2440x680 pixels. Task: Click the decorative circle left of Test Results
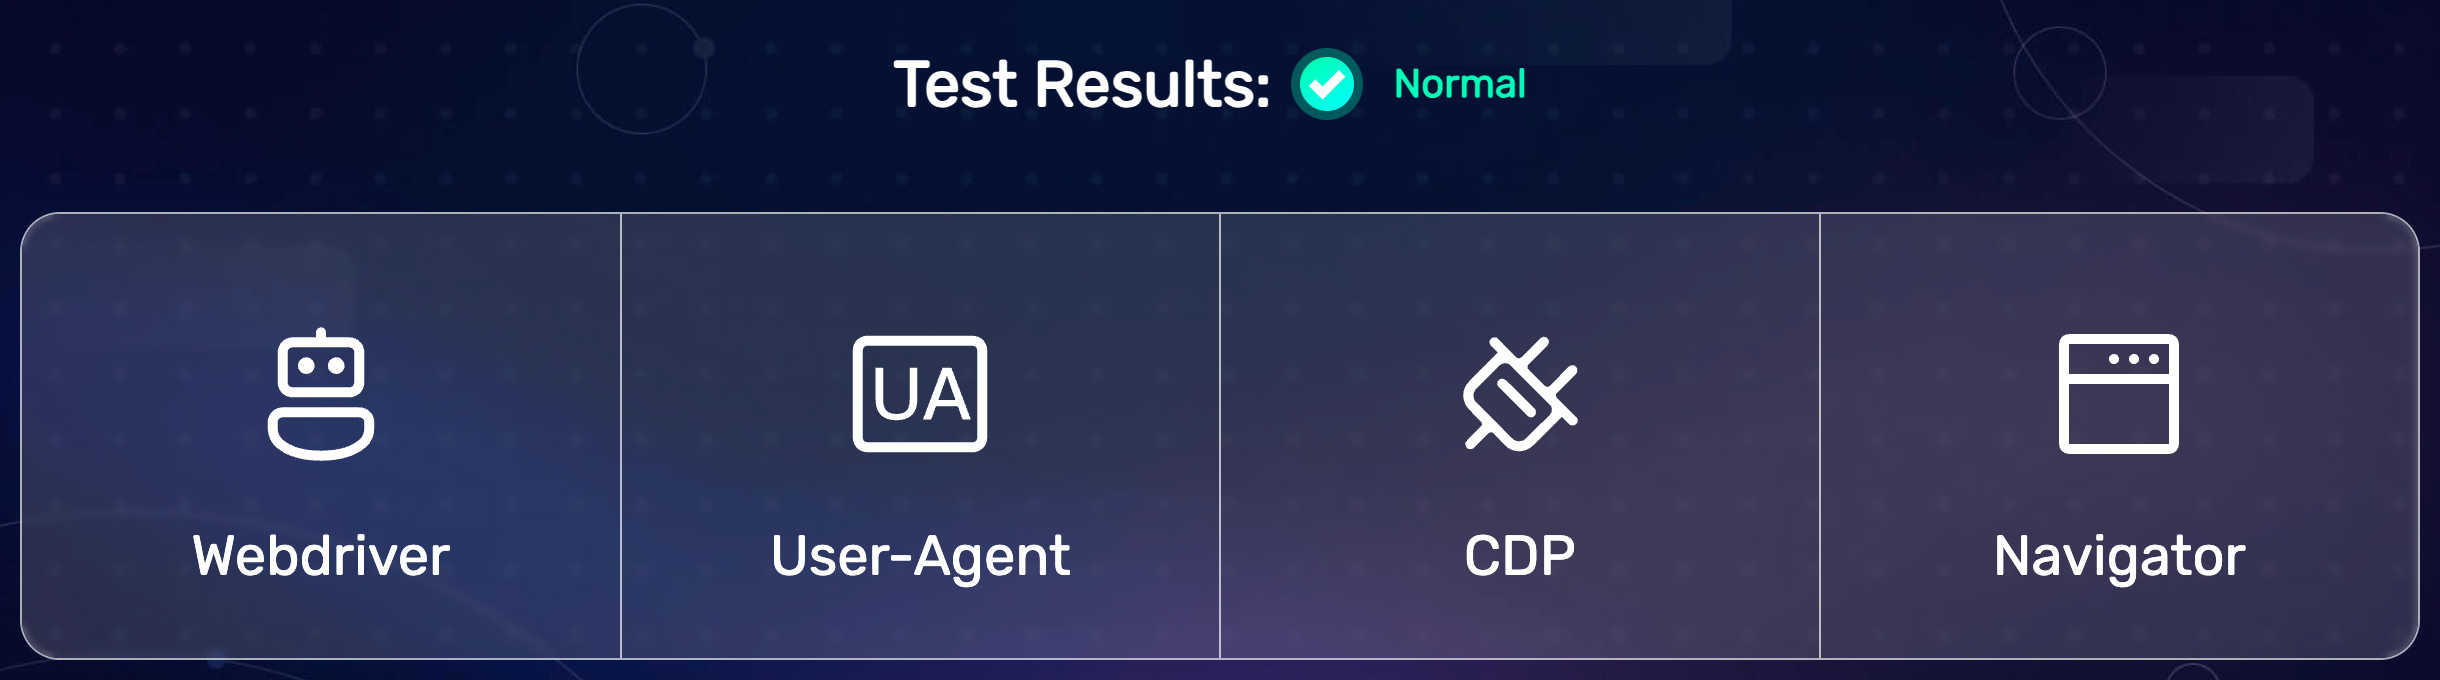click(642, 68)
